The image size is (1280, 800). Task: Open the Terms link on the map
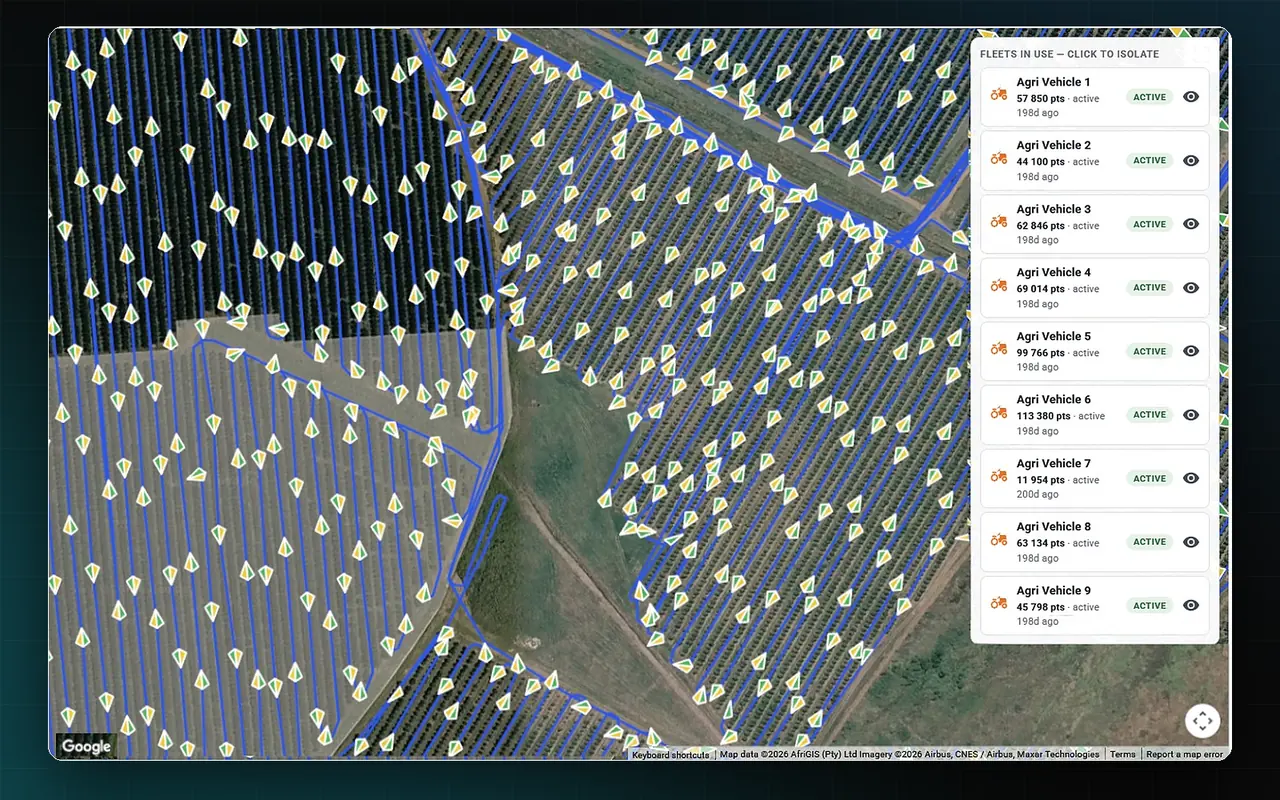(x=1122, y=755)
